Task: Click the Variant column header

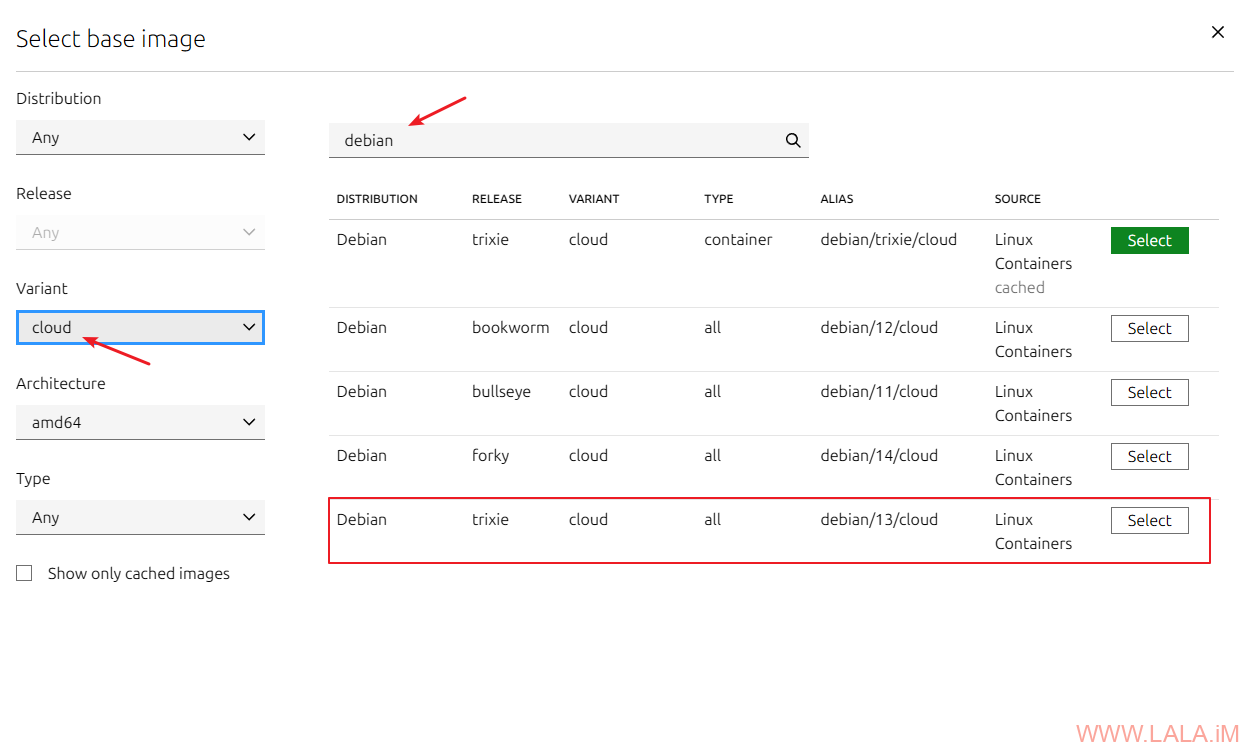Action: pos(594,199)
